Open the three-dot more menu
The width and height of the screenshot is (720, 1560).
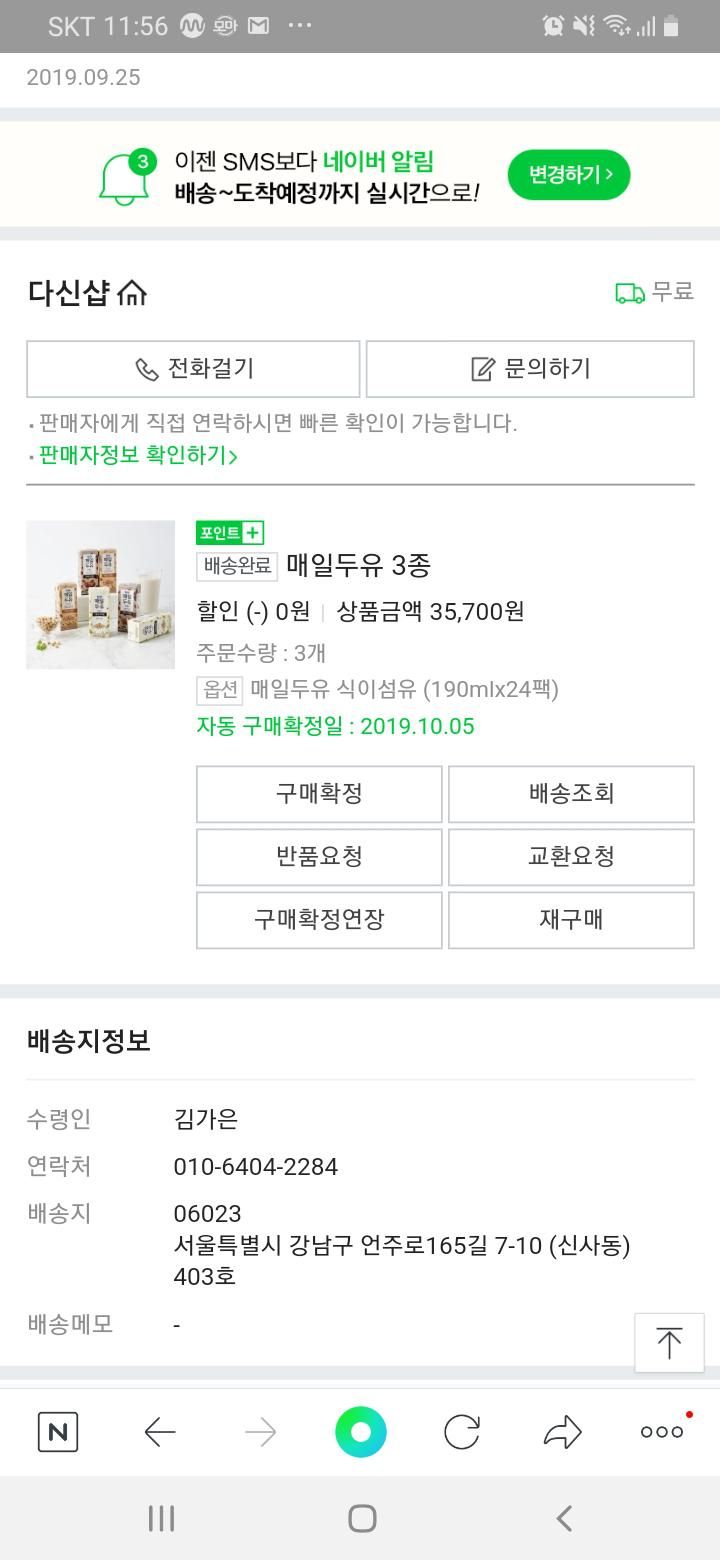click(x=662, y=1432)
